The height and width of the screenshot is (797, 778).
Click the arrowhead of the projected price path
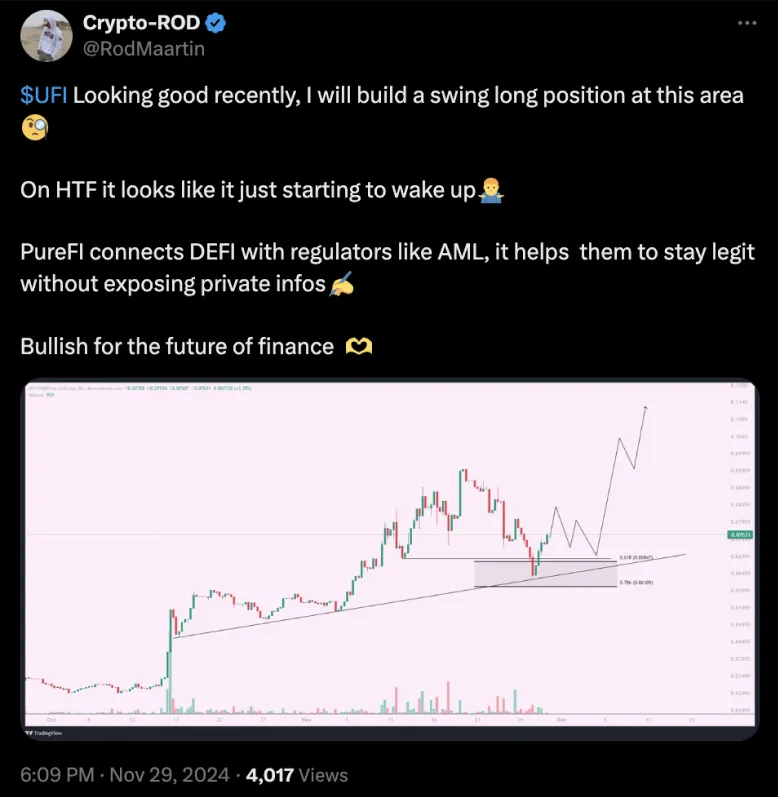coord(647,408)
